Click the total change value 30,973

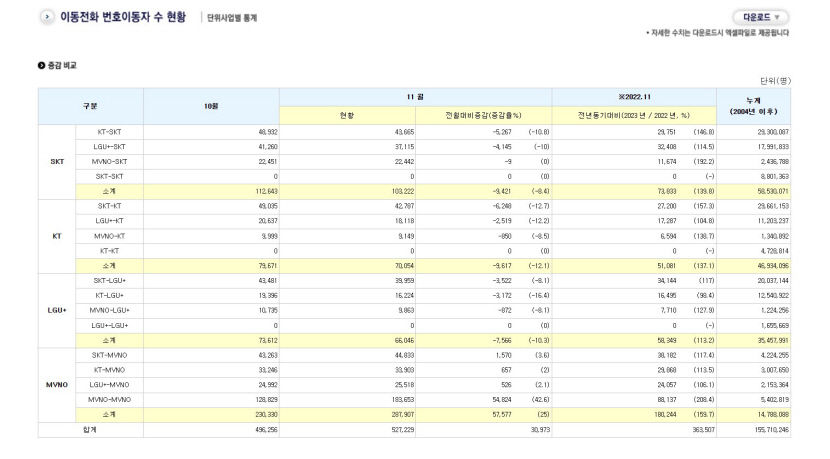point(540,430)
